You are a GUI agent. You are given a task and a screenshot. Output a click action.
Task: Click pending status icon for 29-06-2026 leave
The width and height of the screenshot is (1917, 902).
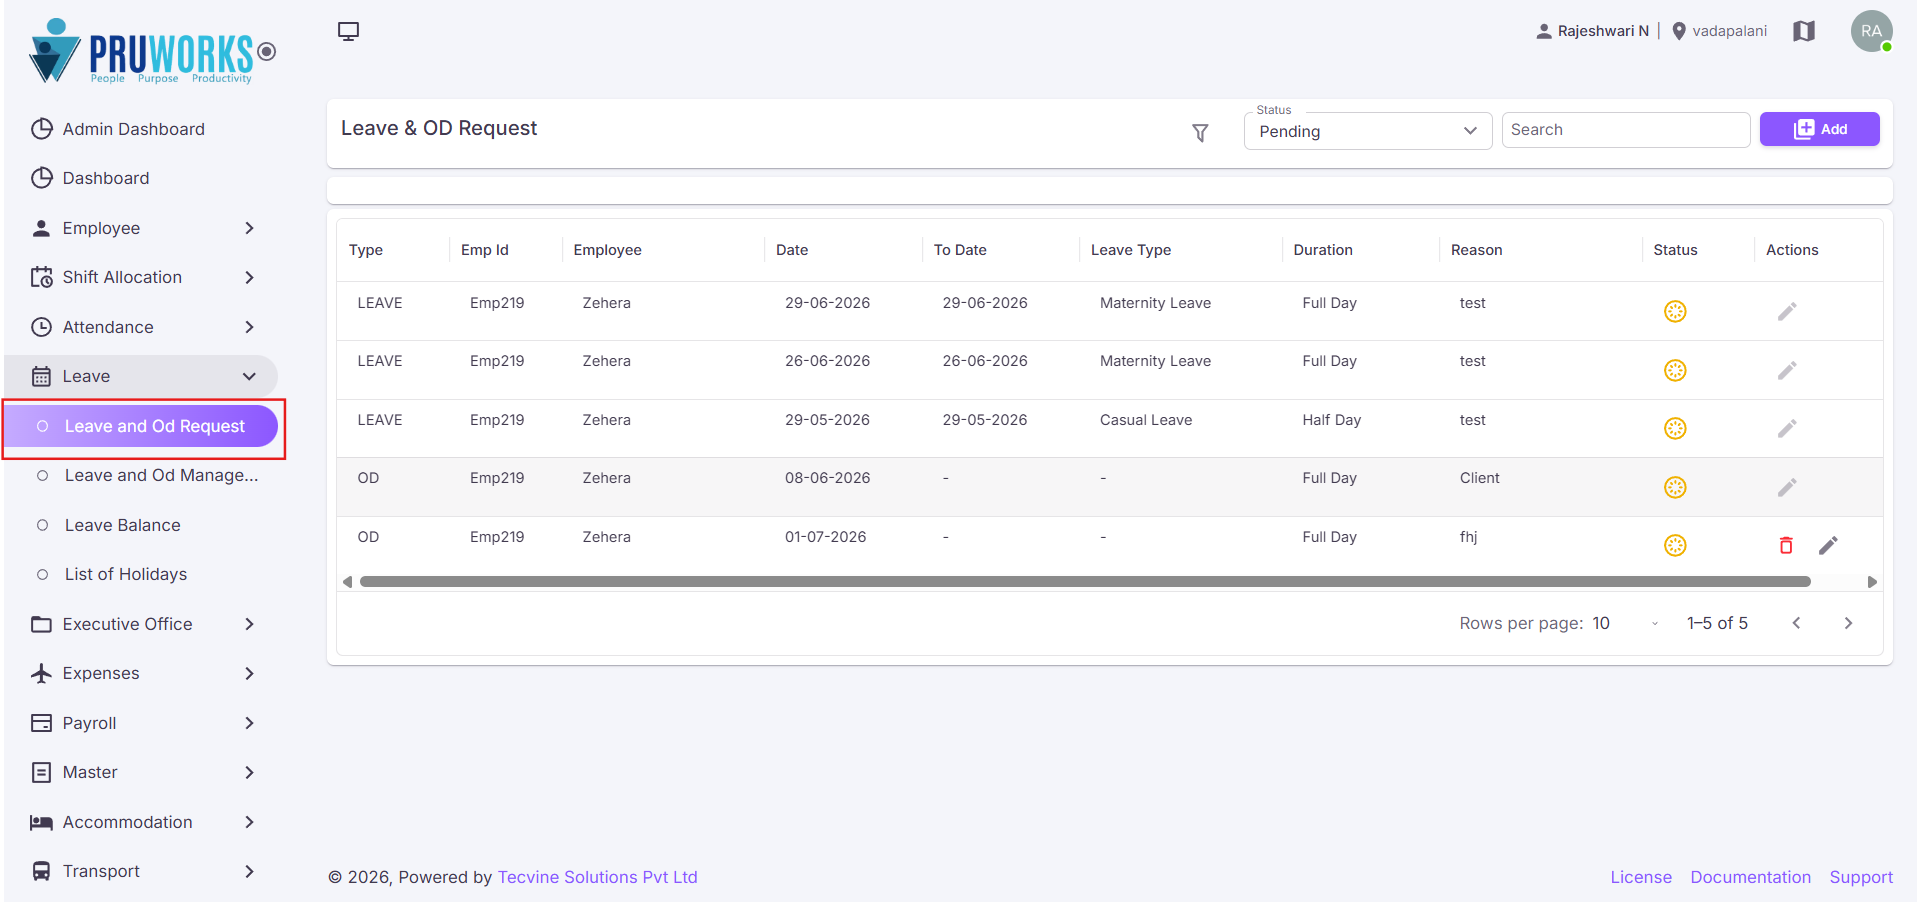1675,312
